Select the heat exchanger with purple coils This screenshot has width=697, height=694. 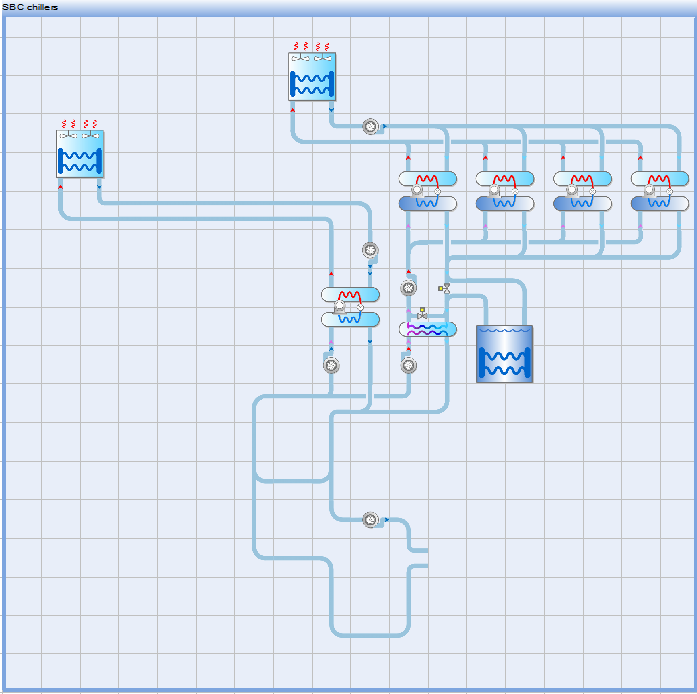tap(427, 329)
